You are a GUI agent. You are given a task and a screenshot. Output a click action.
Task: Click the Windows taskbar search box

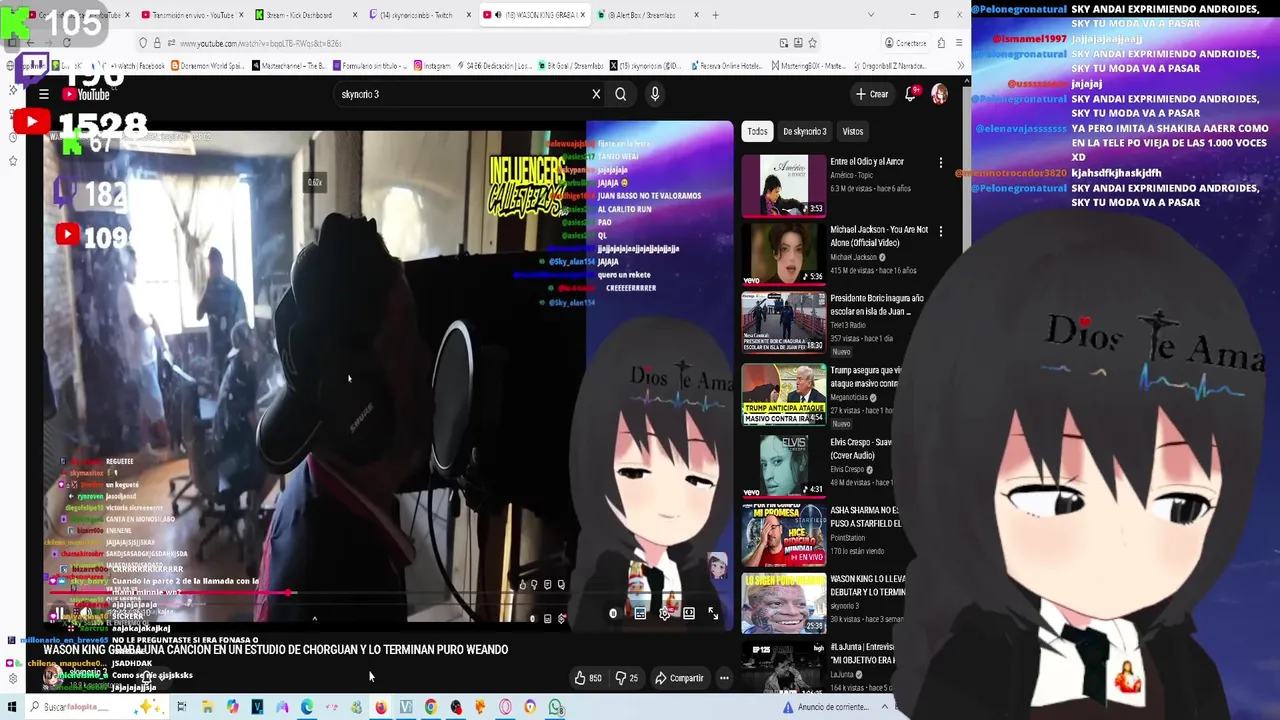click(95, 708)
